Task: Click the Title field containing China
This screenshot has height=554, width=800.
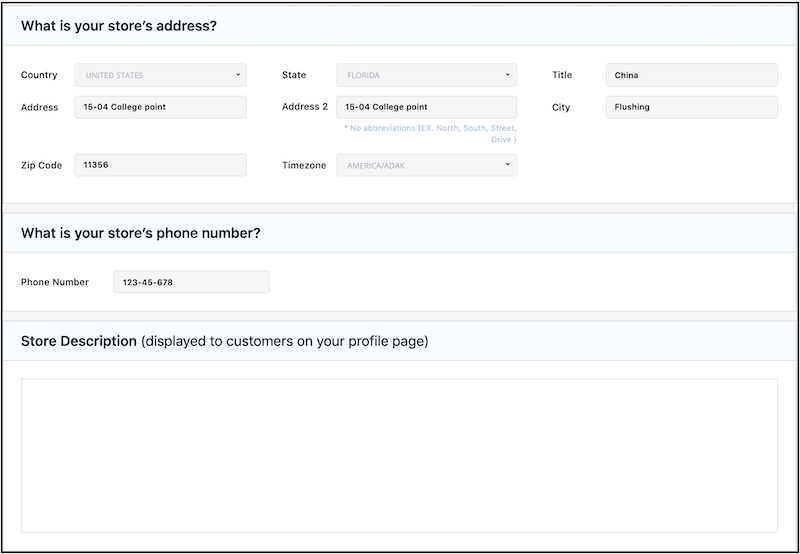Action: 691,75
